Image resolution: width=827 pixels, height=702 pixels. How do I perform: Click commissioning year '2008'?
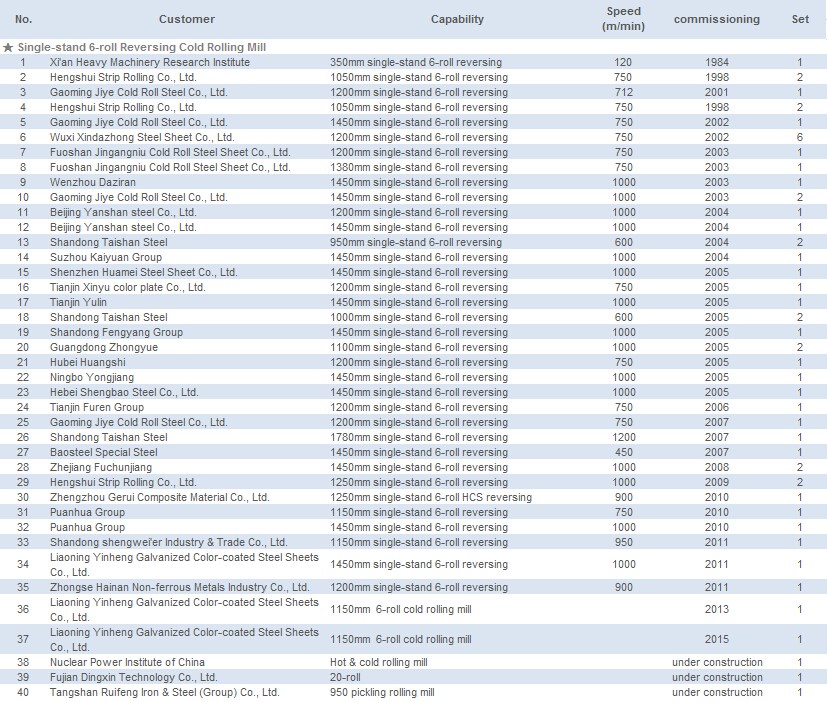pos(717,467)
